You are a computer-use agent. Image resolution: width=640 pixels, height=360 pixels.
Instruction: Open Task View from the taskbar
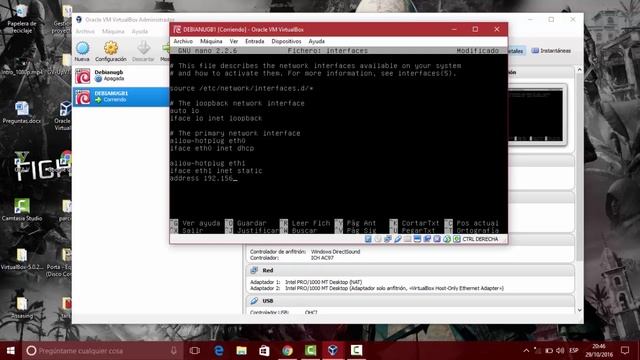pyautogui.click(x=195, y=350)
